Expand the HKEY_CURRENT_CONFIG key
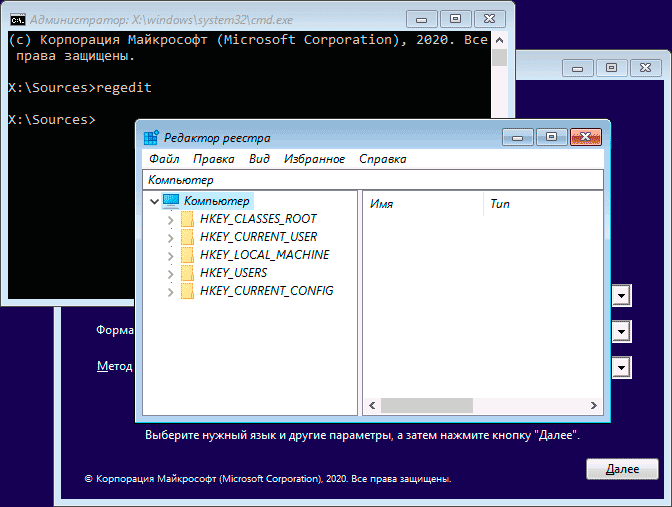672x507 pixels. (171, 292)
